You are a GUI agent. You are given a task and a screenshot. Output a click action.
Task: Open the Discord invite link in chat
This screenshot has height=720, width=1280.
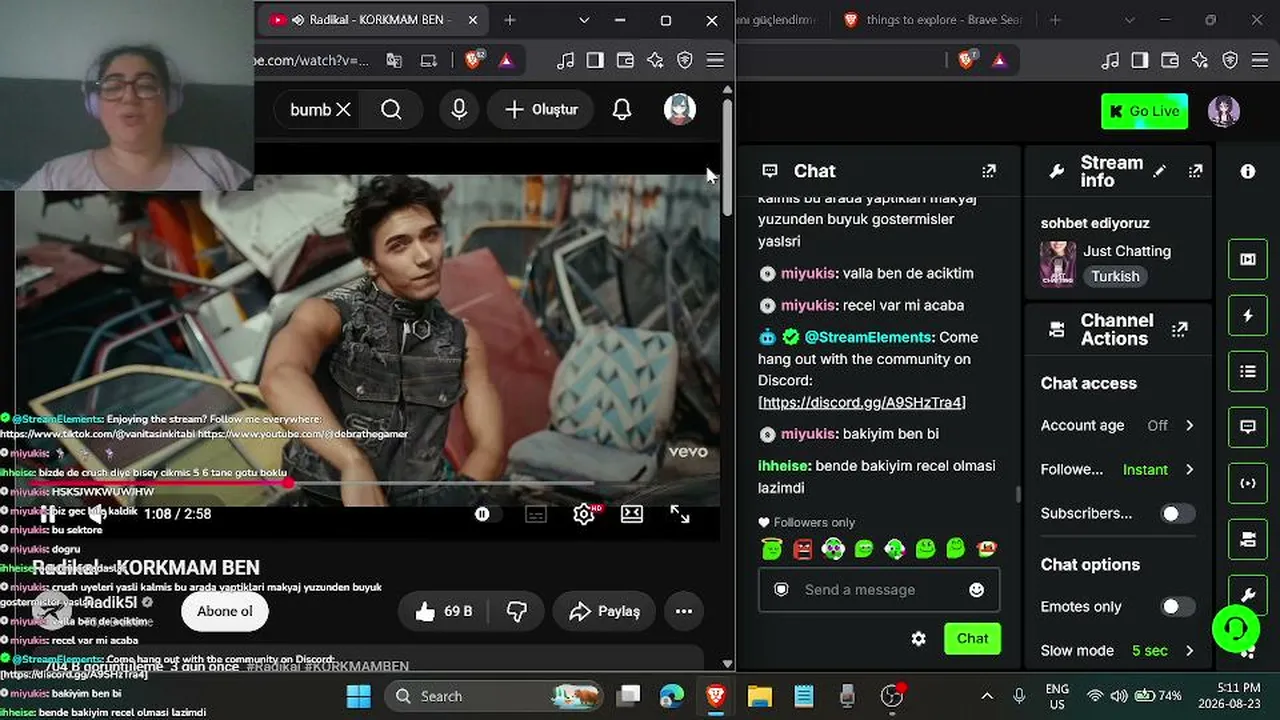(x=862, y=403)
